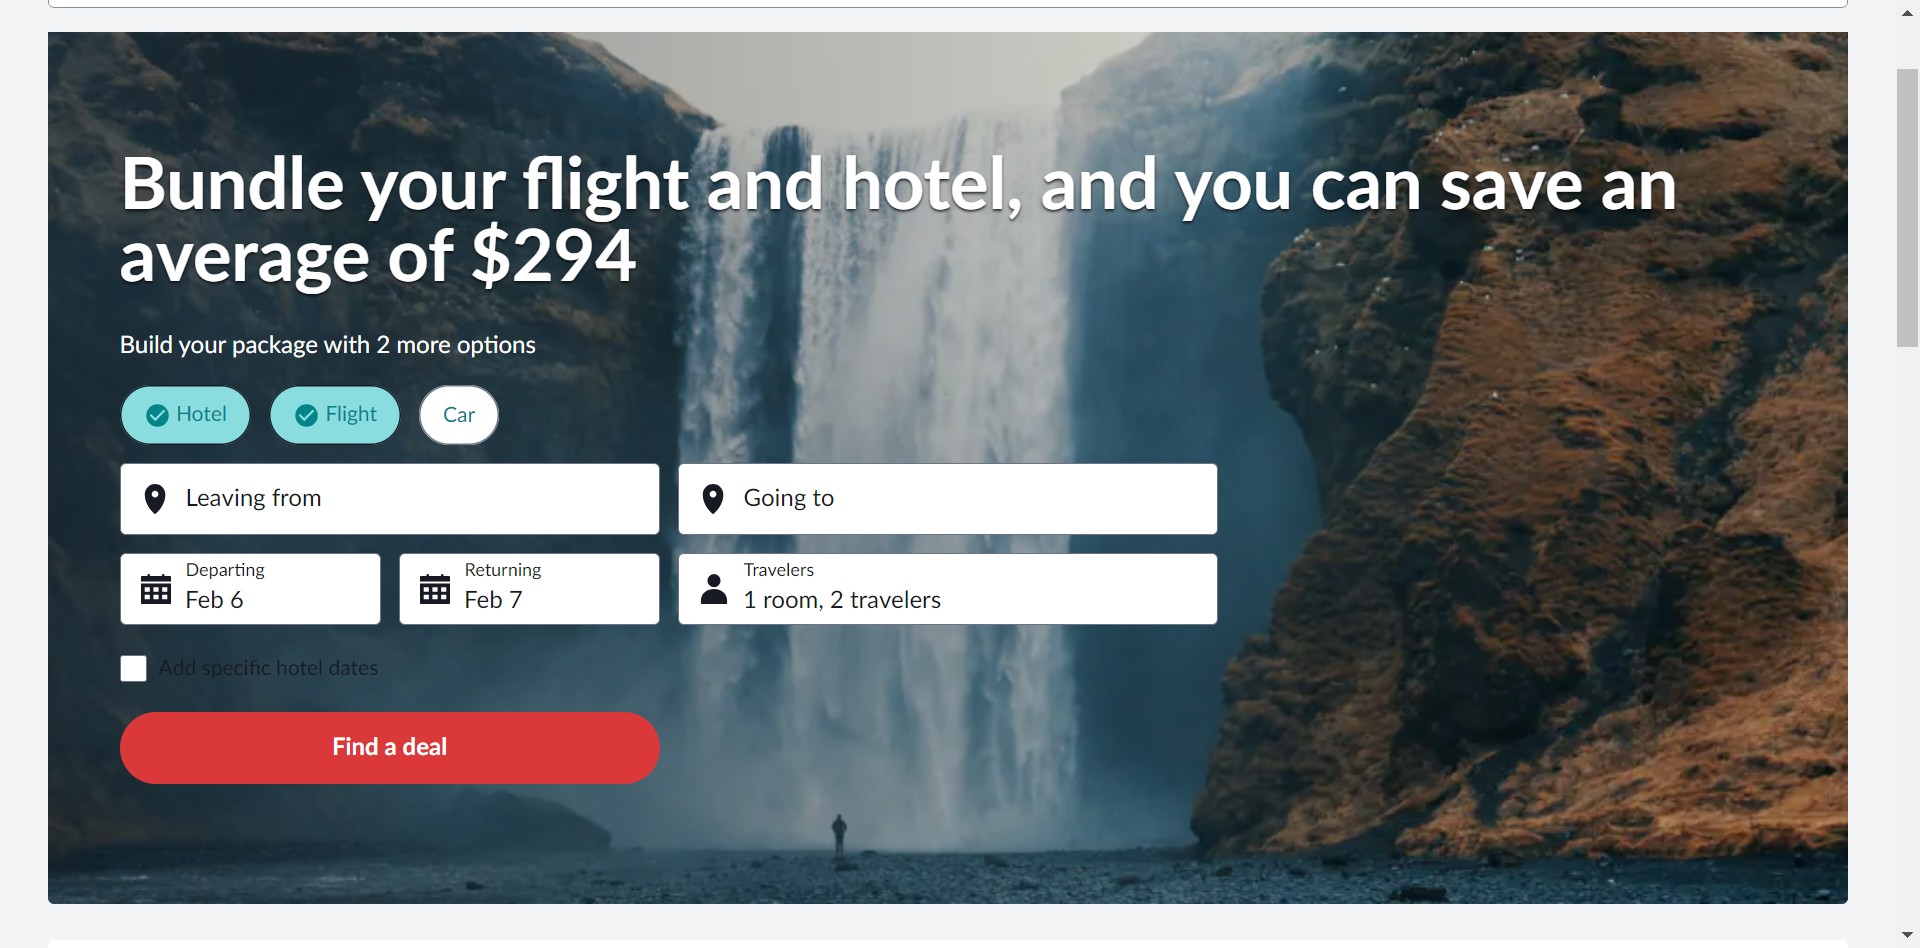1920x948 pixels.
Task: Expand the Travelers 1 room, 2 travelers selector
Action: coord(948,589)
